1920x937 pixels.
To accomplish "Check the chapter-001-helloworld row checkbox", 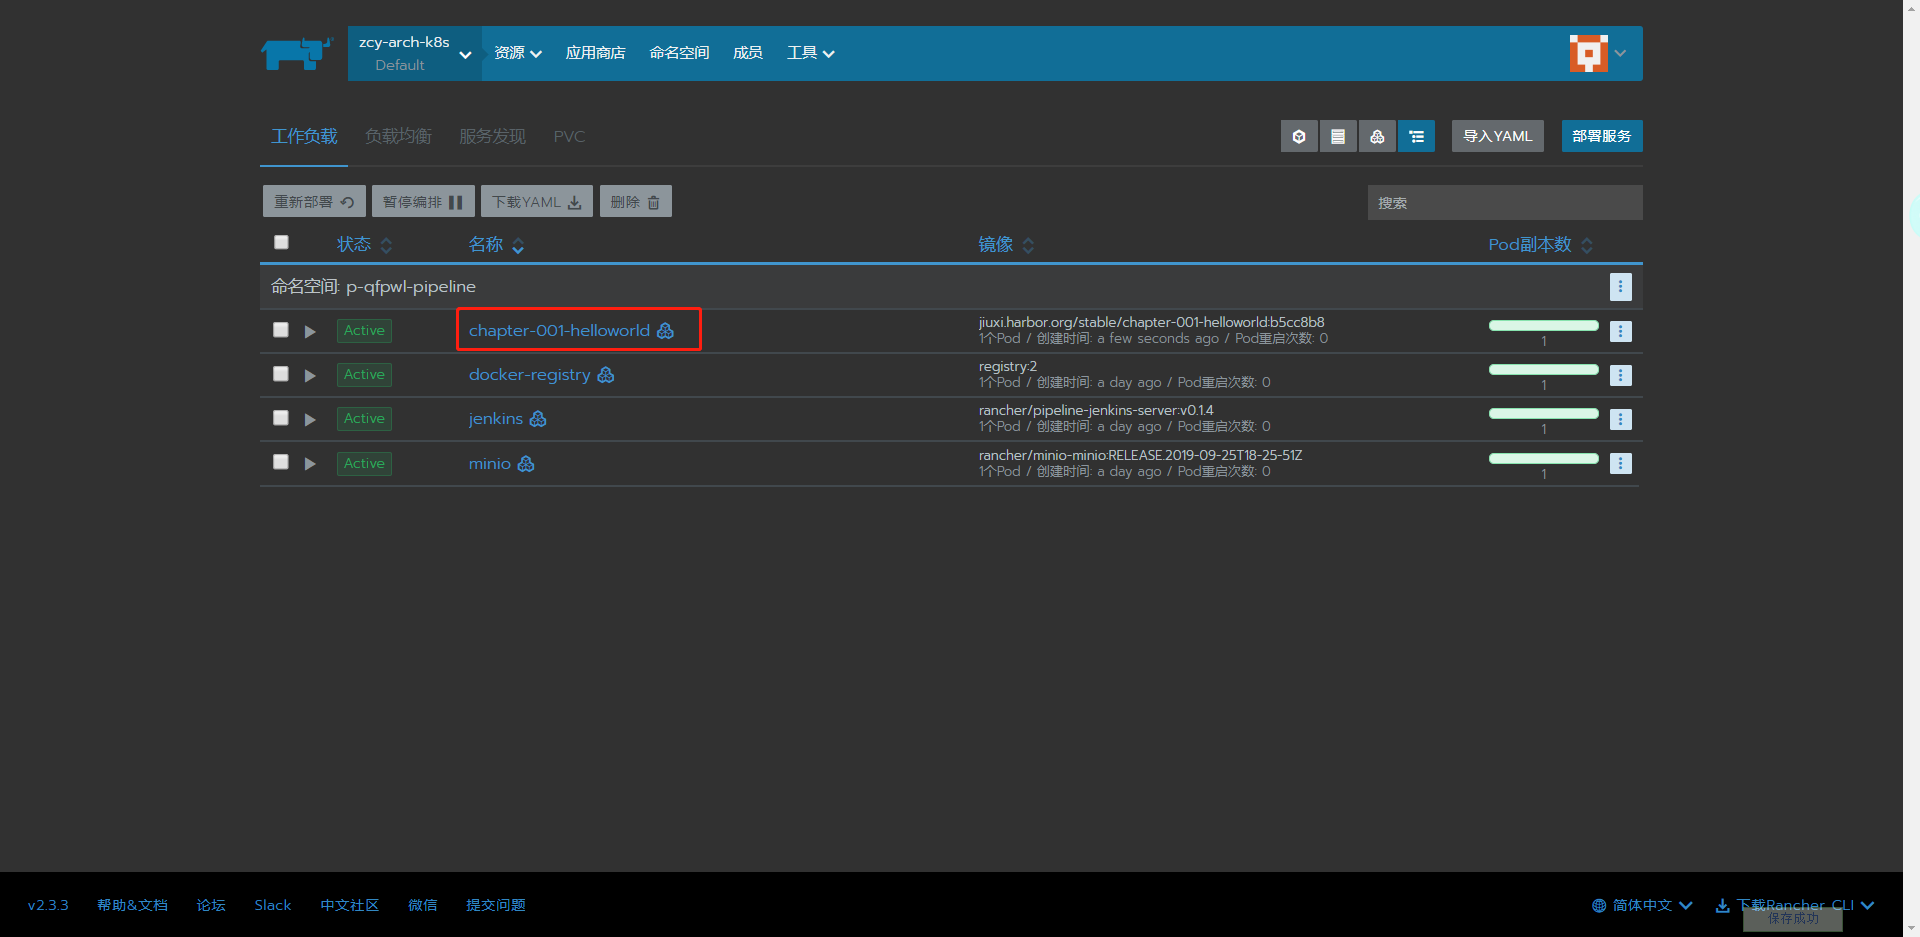I will pyautogui.click(x=281, y=329).
